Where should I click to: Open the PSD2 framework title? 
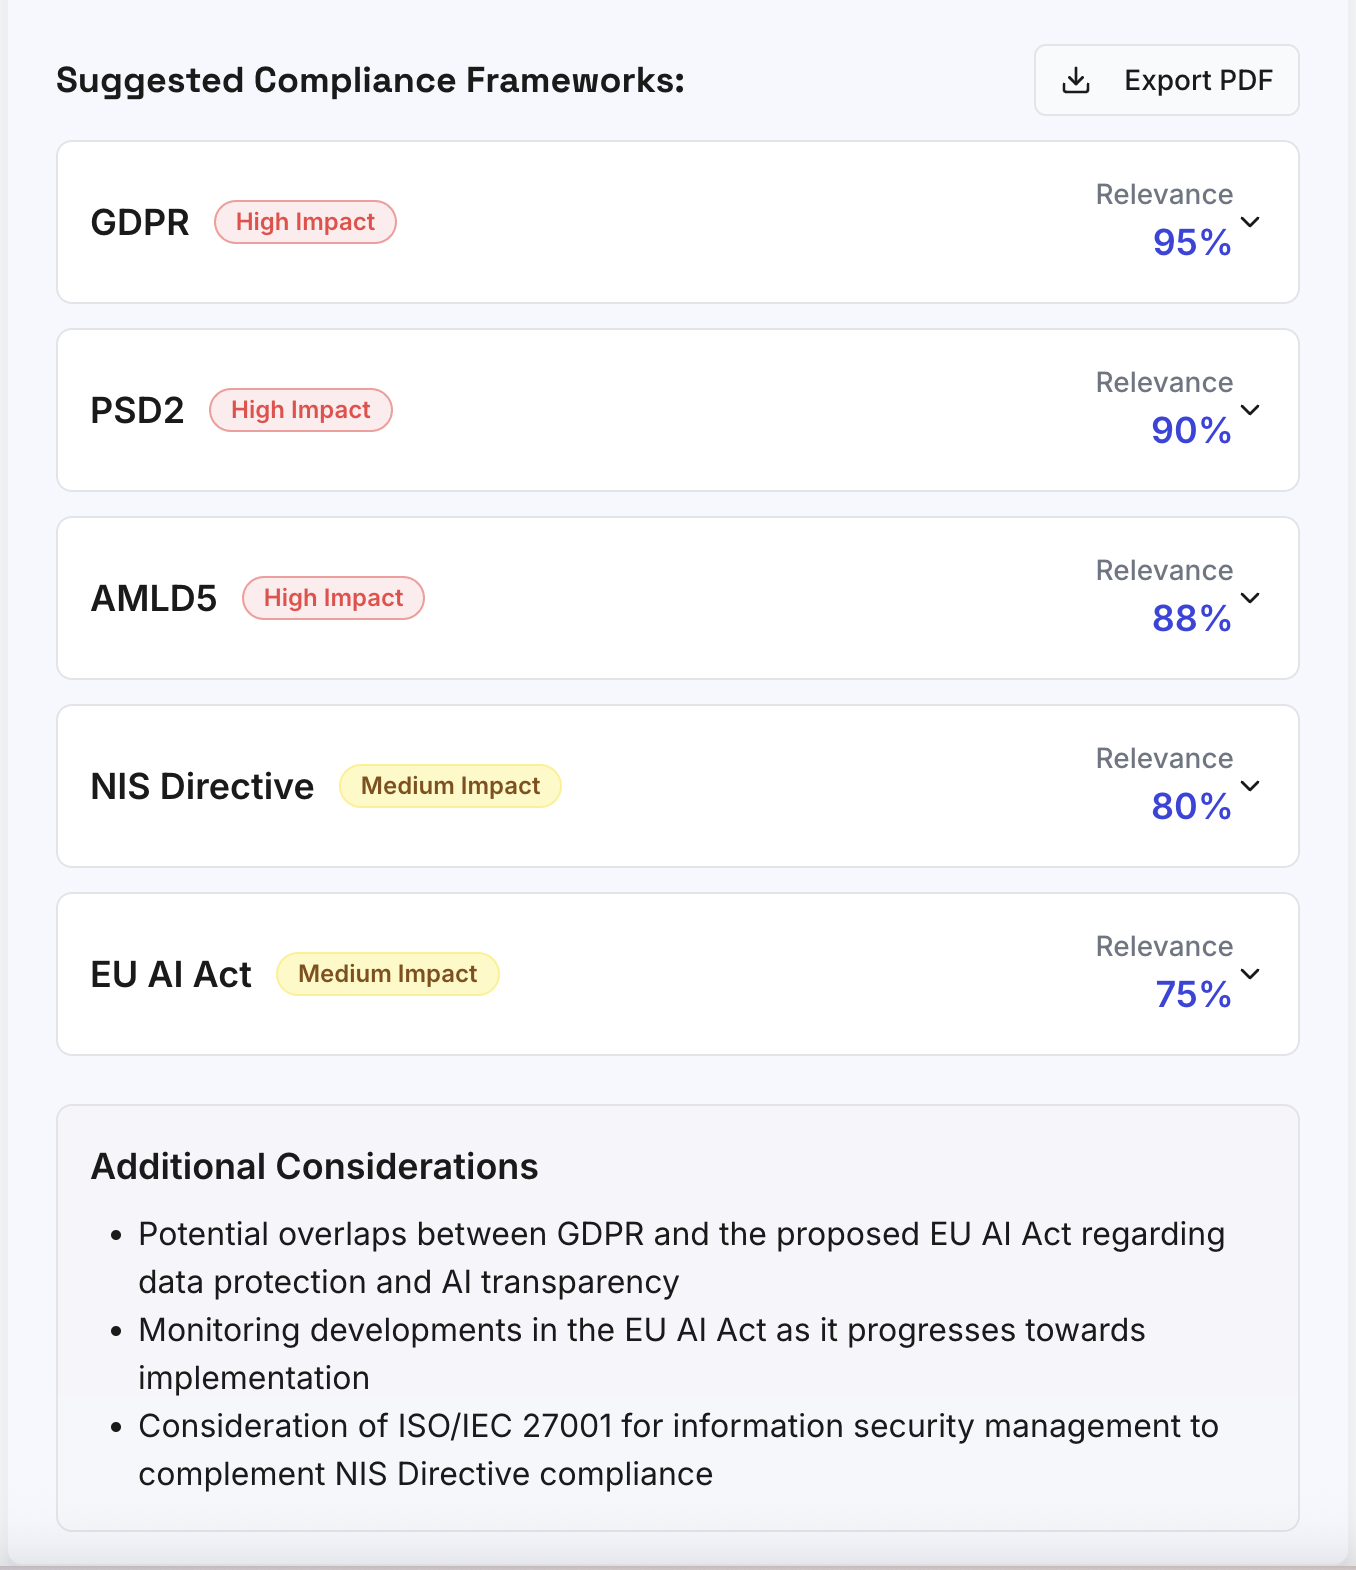point(137,410)
